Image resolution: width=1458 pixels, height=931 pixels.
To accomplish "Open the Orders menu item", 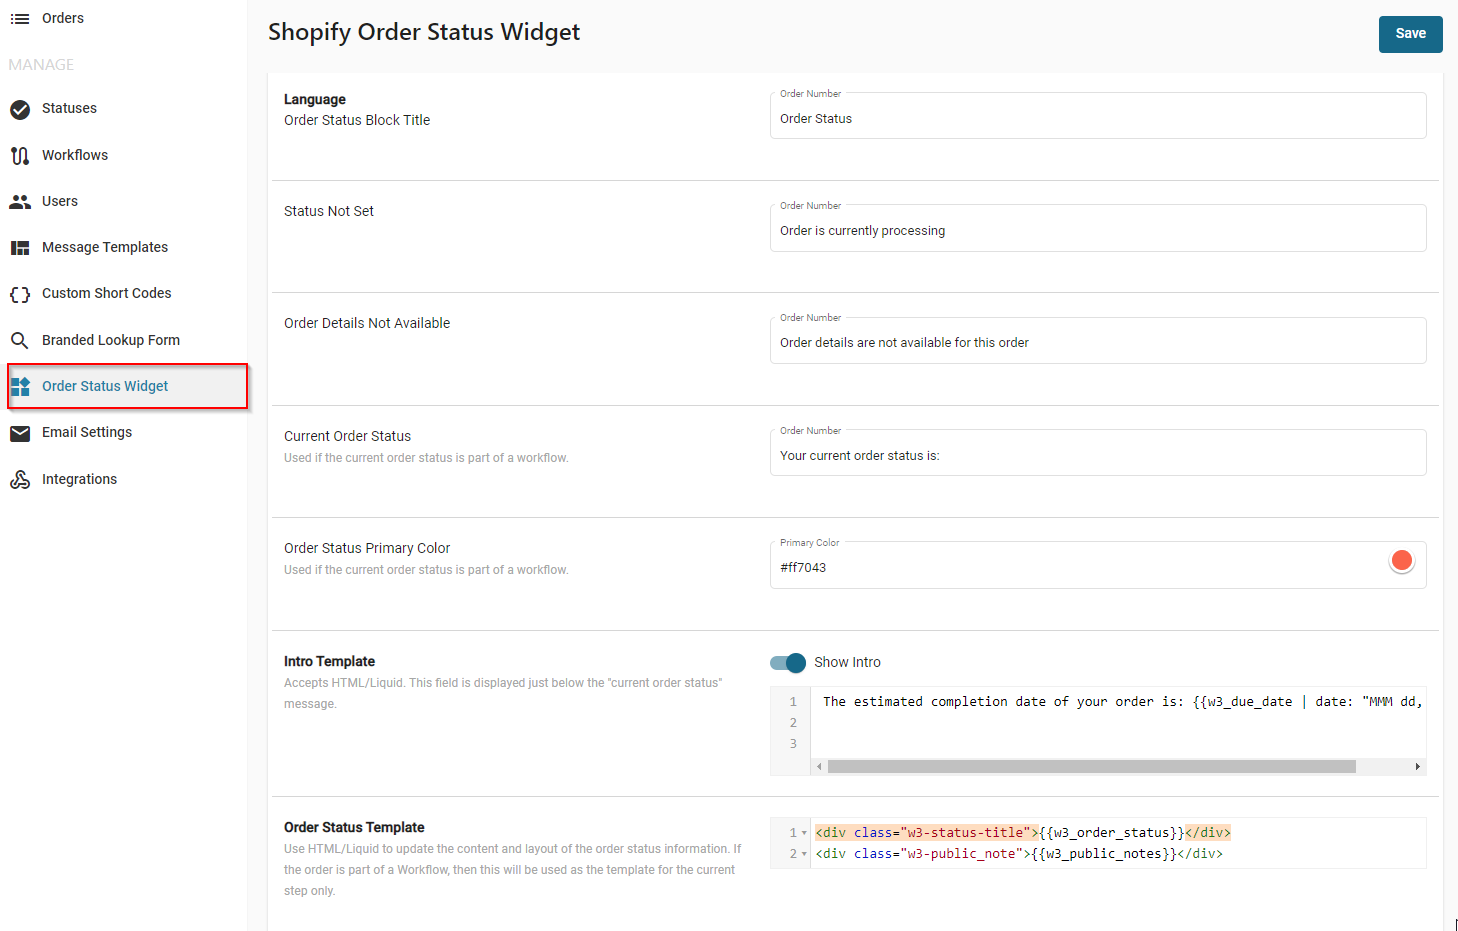I will tap(62, 17).
